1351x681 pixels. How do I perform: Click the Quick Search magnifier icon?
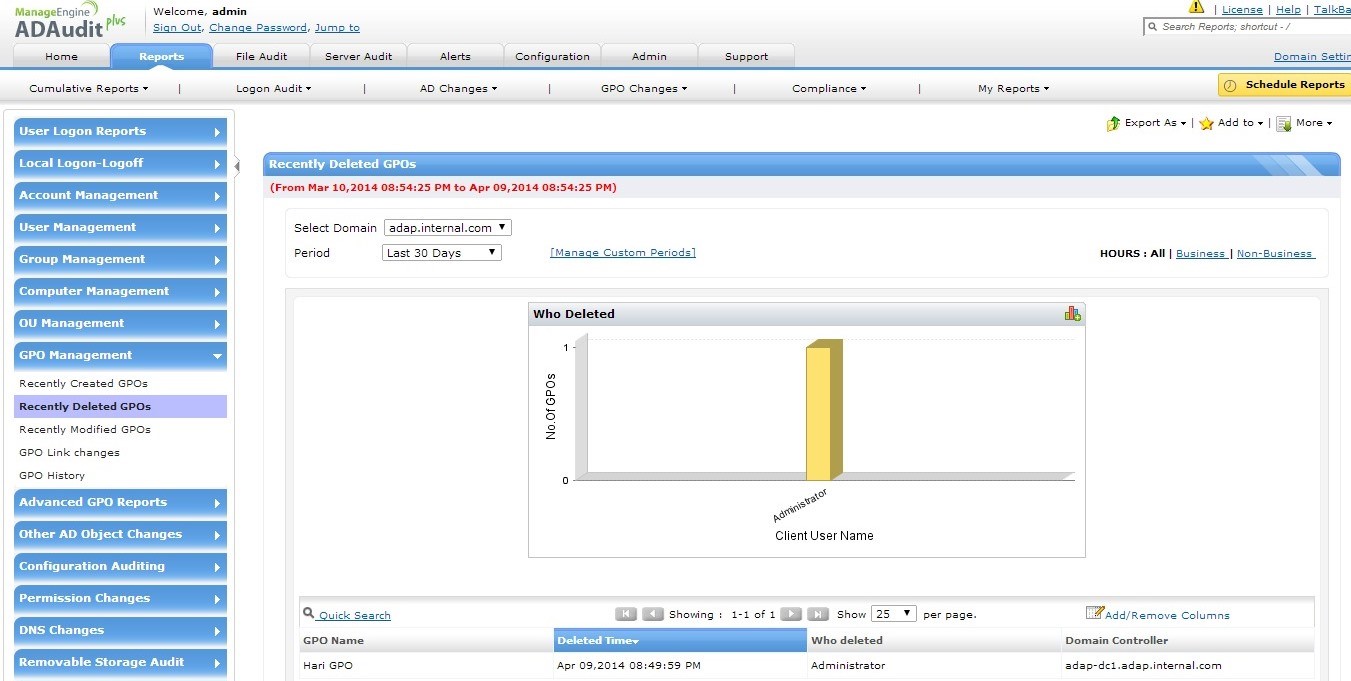click(309, 614)
